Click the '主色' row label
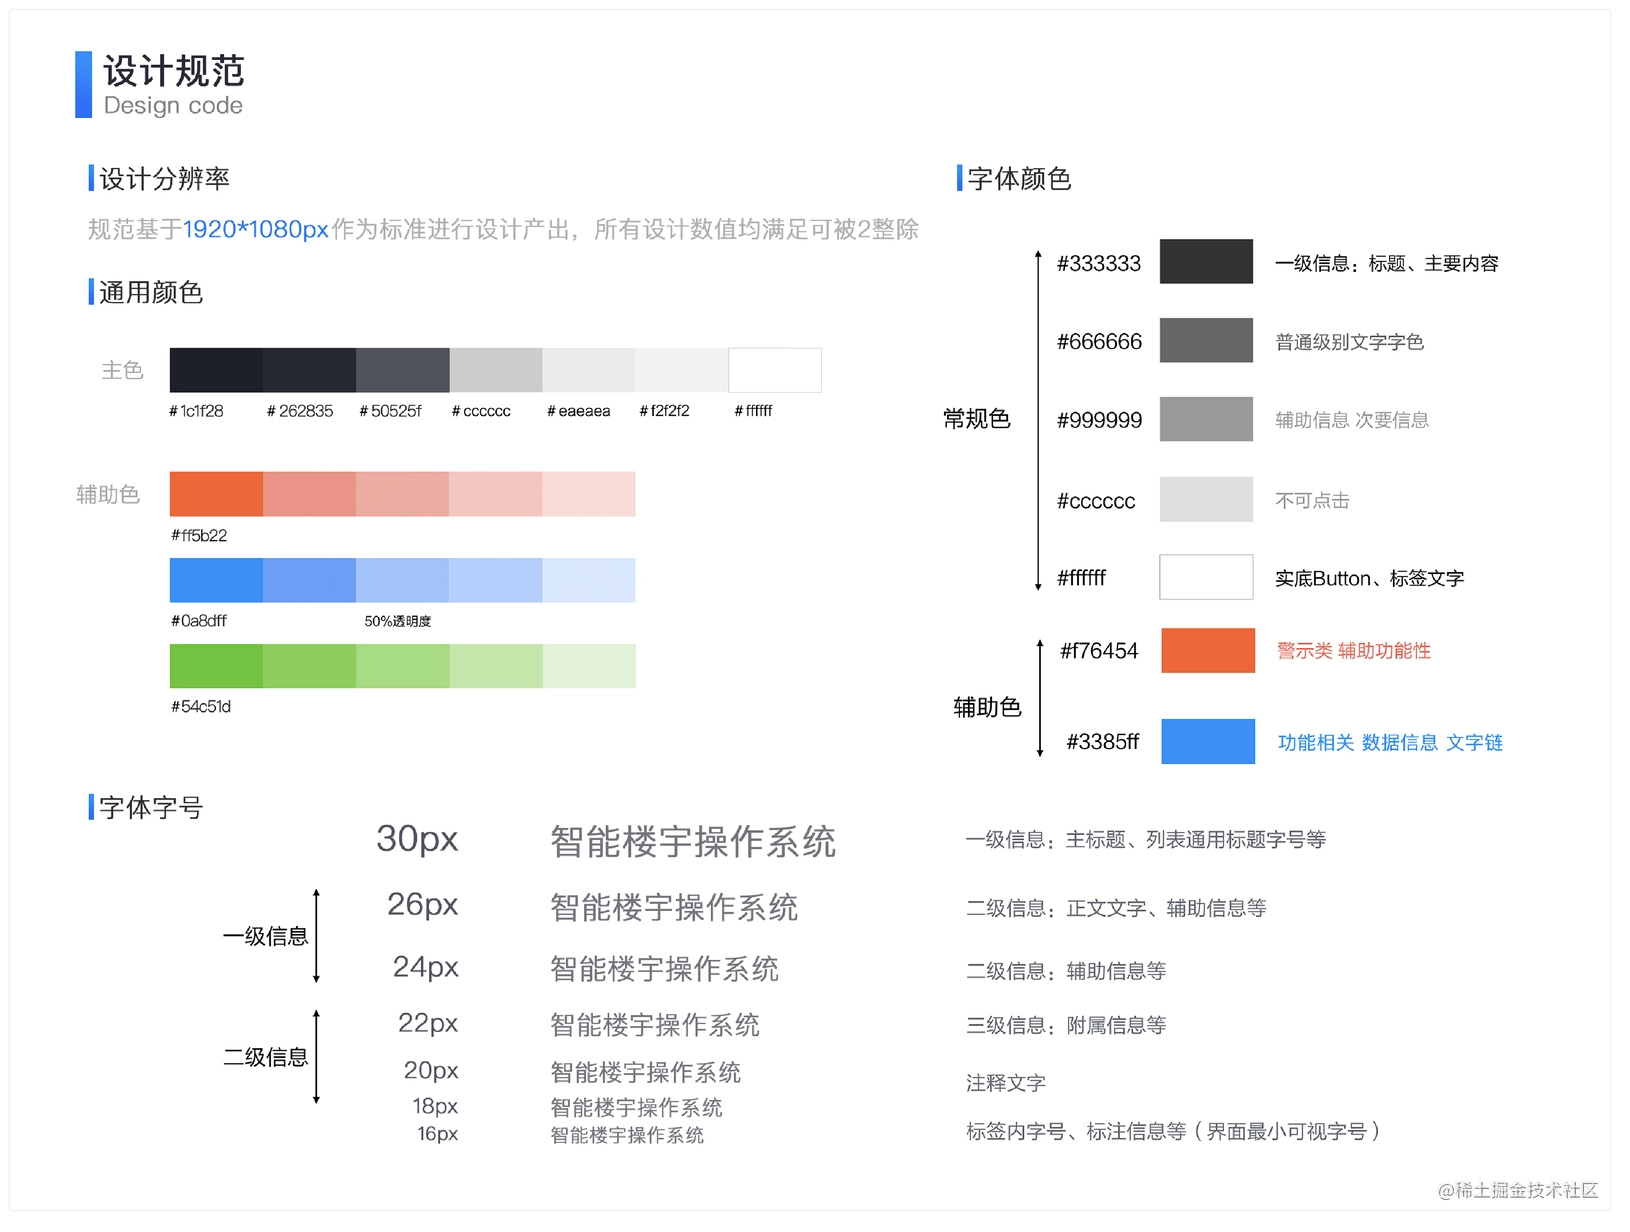This screenshot has height=1232, width=1630. click(x=123, y=370)
